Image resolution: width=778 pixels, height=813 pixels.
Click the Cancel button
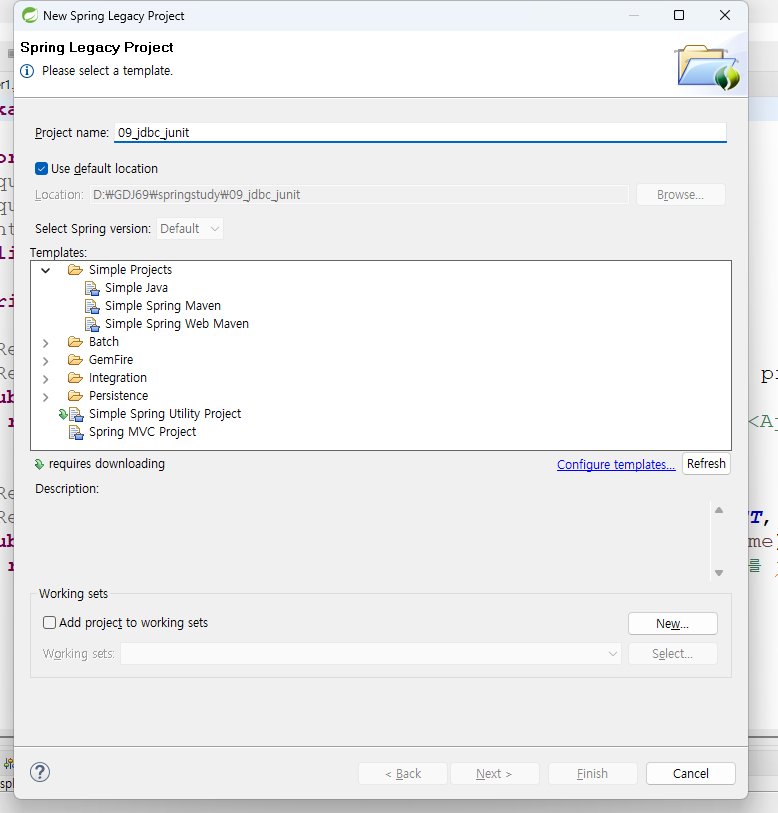tap(691, 774)
